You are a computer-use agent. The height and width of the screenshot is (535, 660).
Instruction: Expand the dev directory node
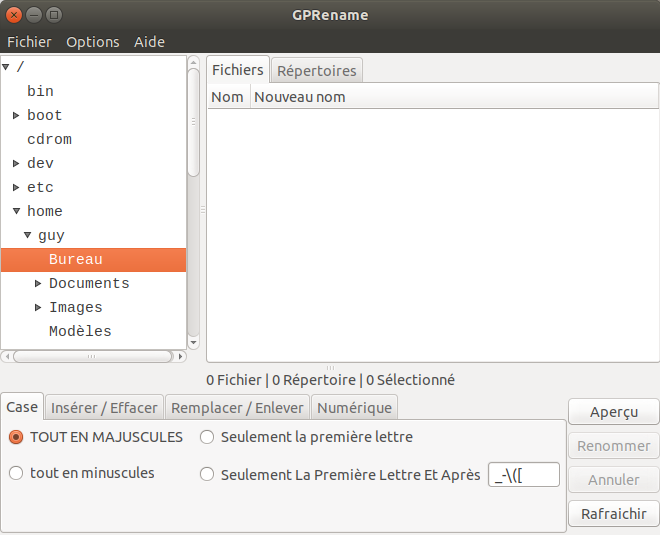point(16,163)
